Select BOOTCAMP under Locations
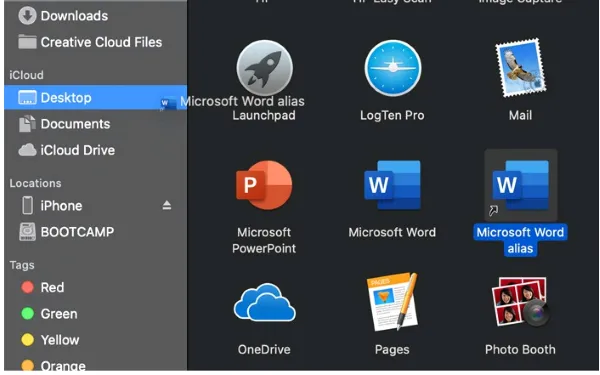Image resolution: width=600 pixels, height=375 pixels. tap(77, 232)
